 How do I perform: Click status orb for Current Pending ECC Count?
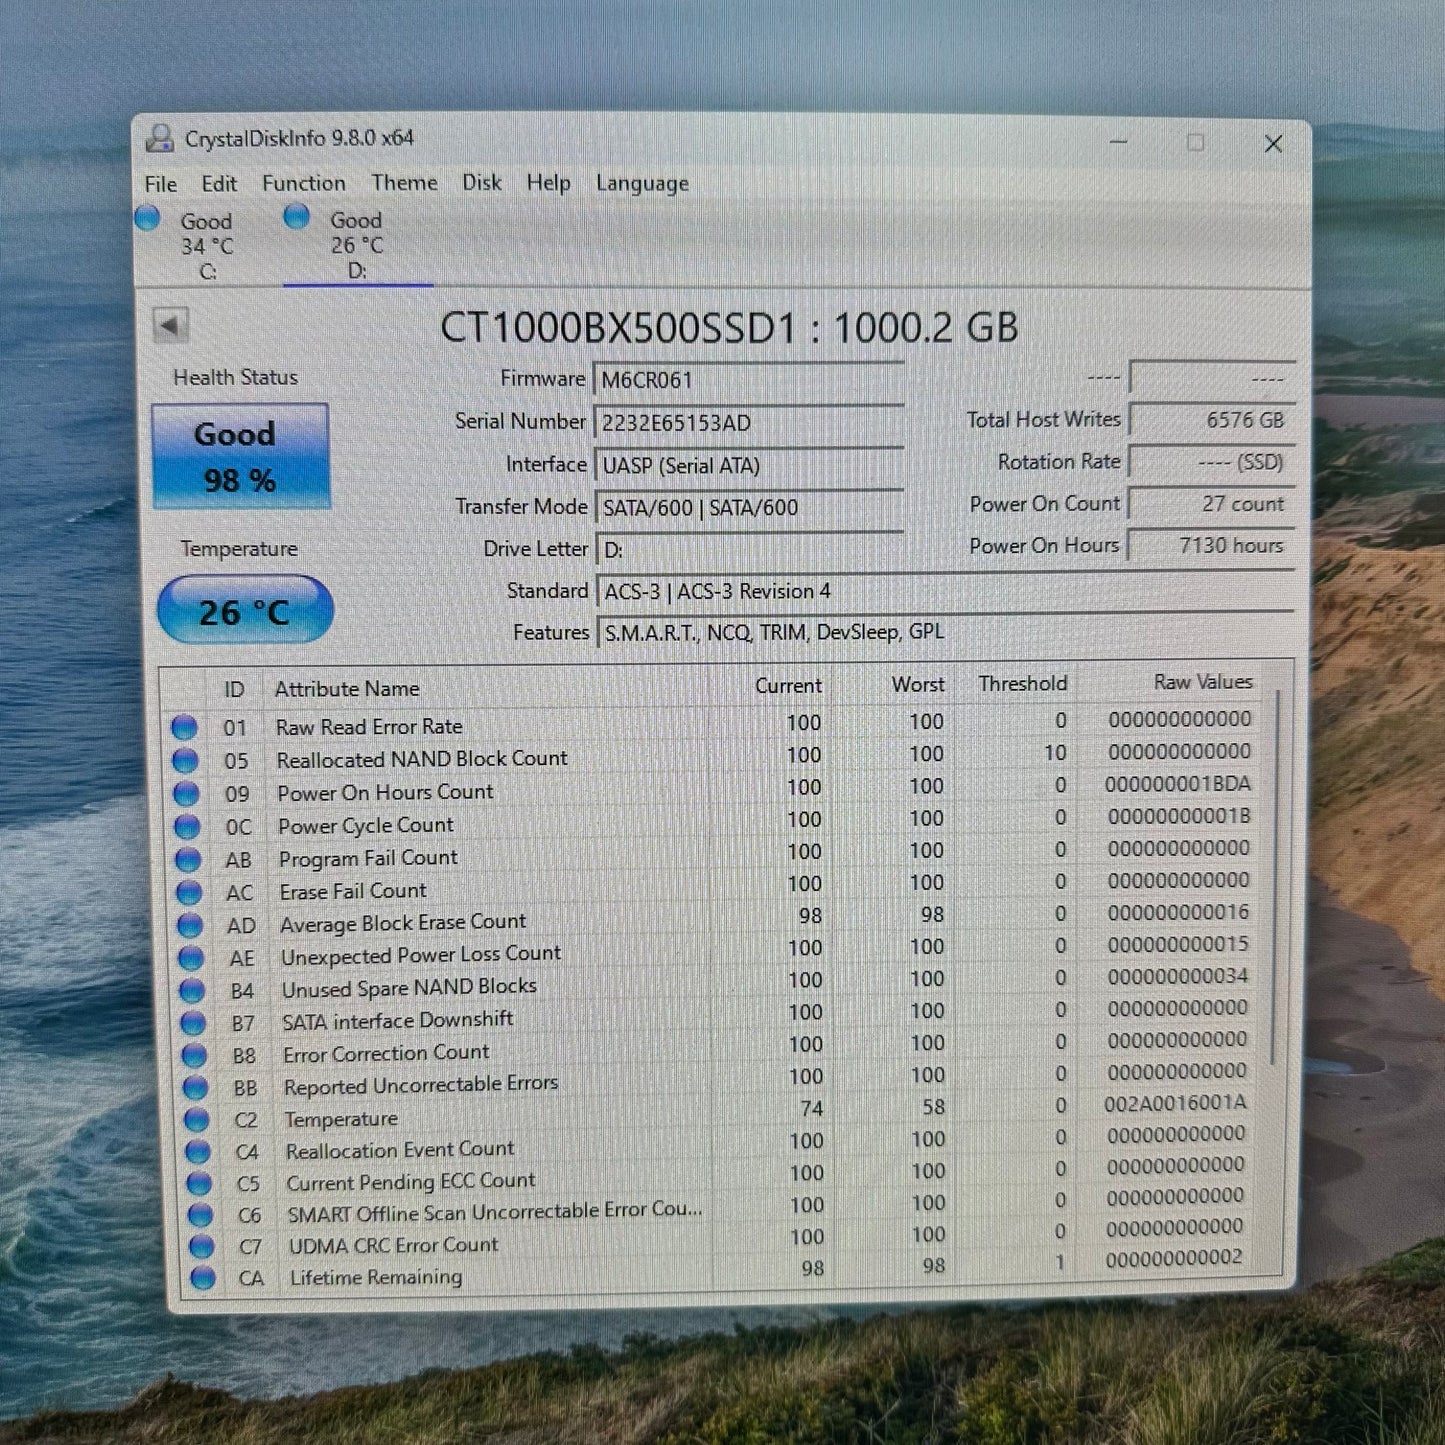point(199,1183)
